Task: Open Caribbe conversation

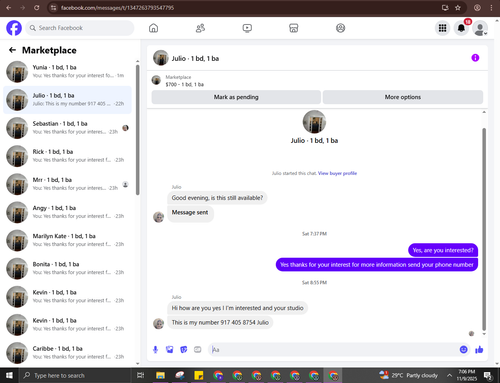Action: pyautogui.click(x=67, y=353)
